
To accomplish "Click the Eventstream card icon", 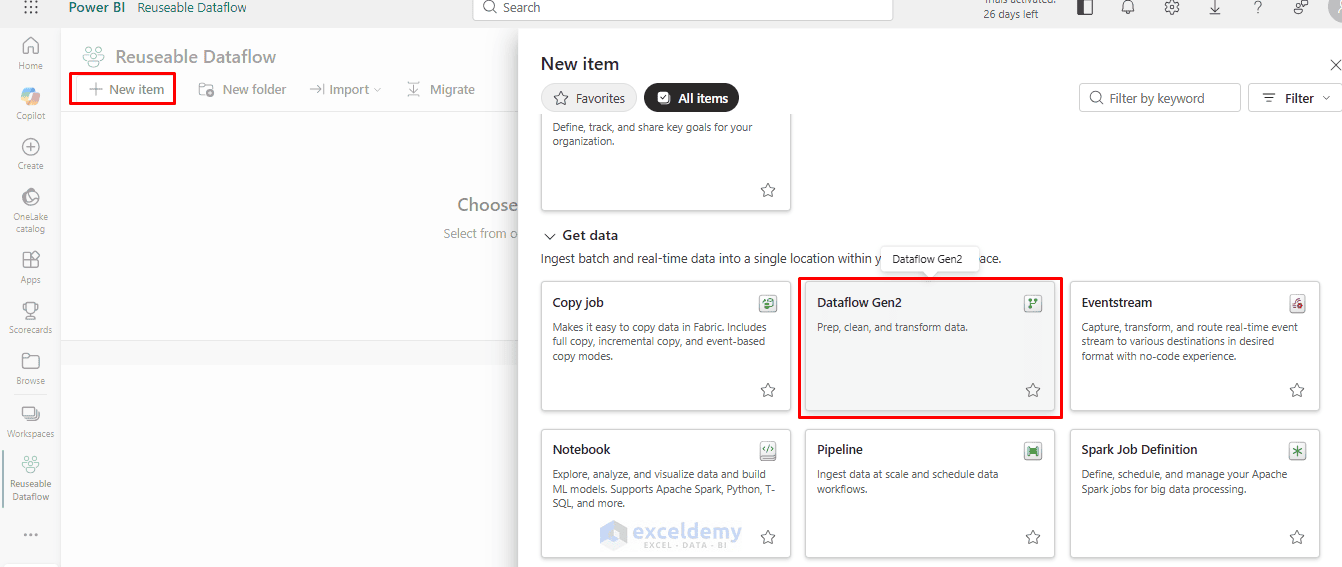I will tap(1297, 303).
